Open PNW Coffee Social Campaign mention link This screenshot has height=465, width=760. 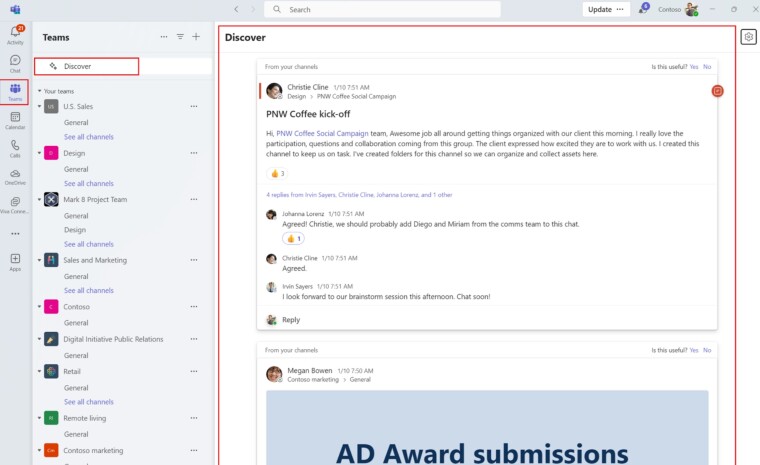click(x=322, y=133)
